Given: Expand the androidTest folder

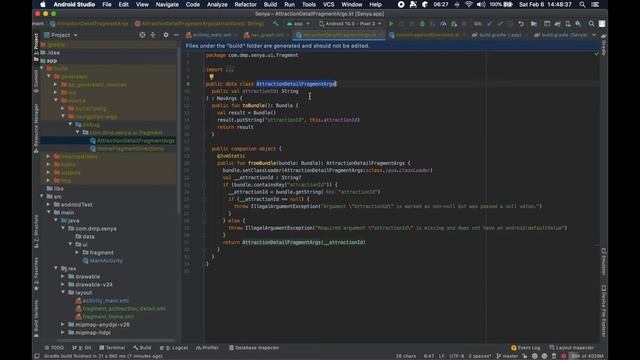Looking at the screenshot, I should pyautogui.click(x=49, y=204).
